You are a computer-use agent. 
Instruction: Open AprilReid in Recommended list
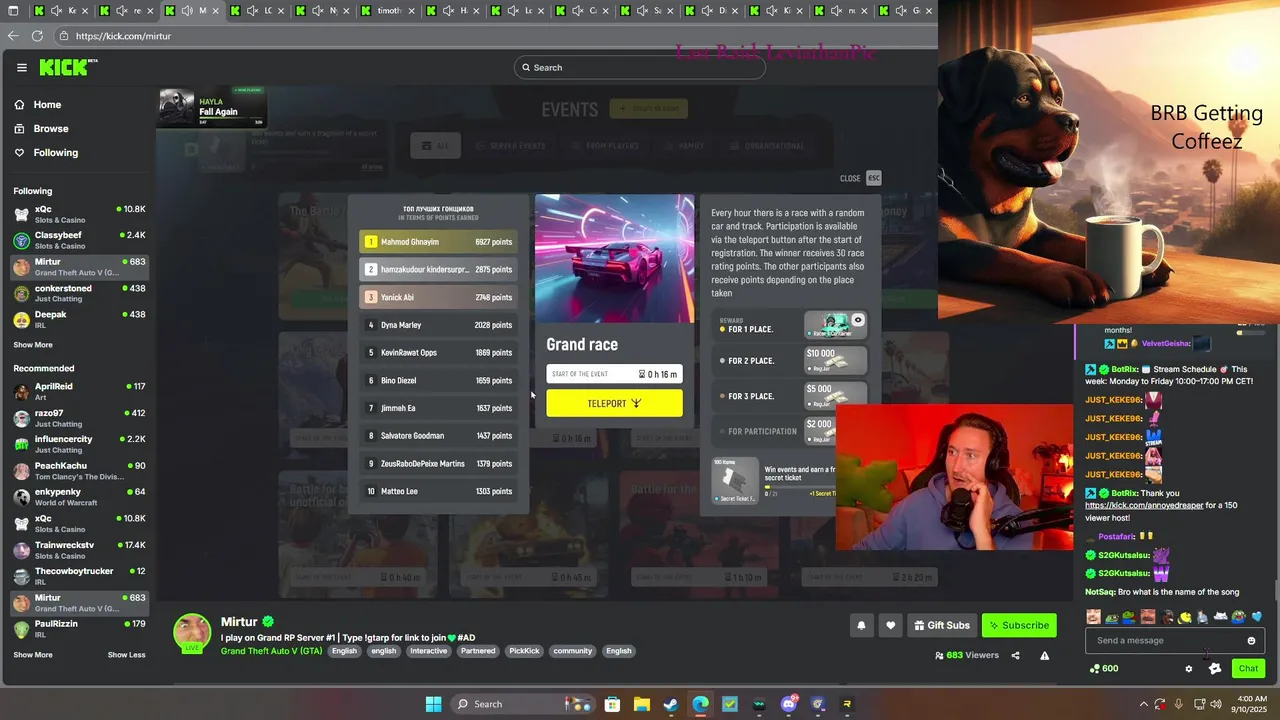click(78, 391)
